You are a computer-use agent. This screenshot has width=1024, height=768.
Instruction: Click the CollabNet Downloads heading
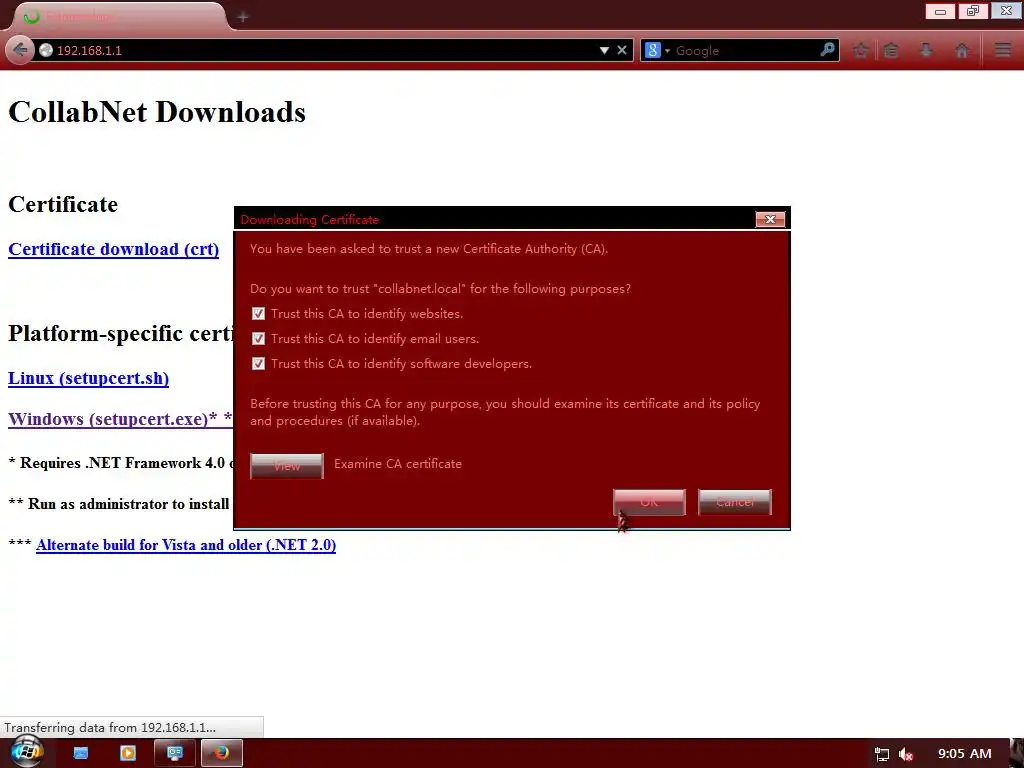click(157, 112)
